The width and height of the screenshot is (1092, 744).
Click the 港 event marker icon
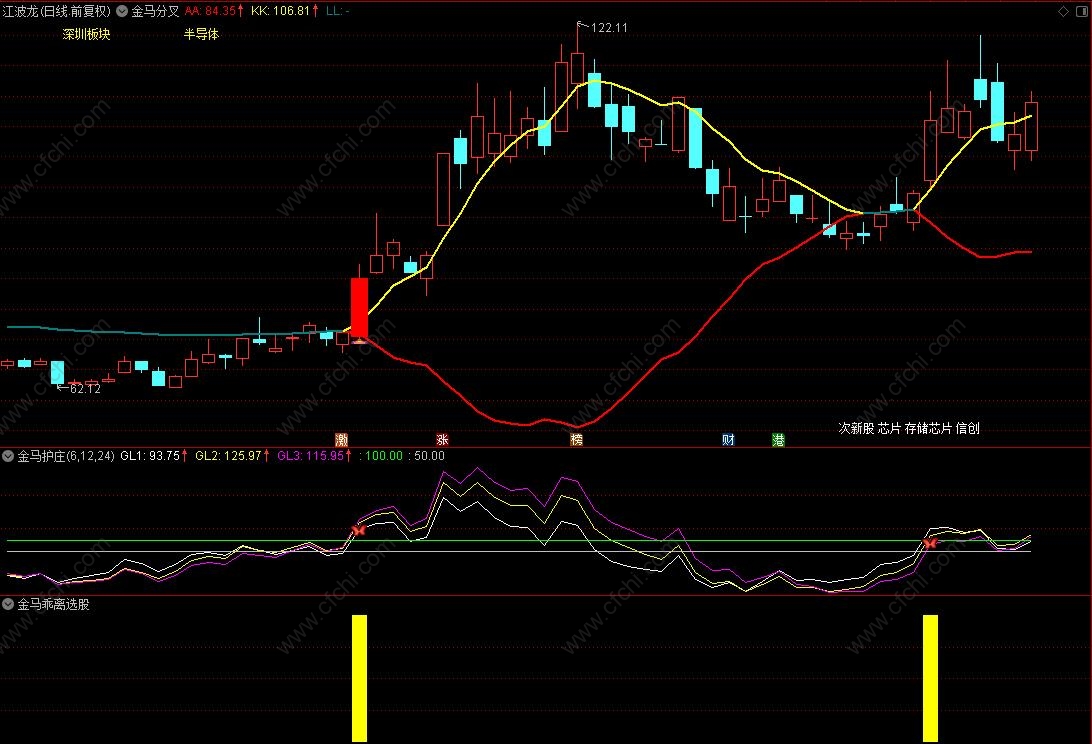[x=778, y=440]
